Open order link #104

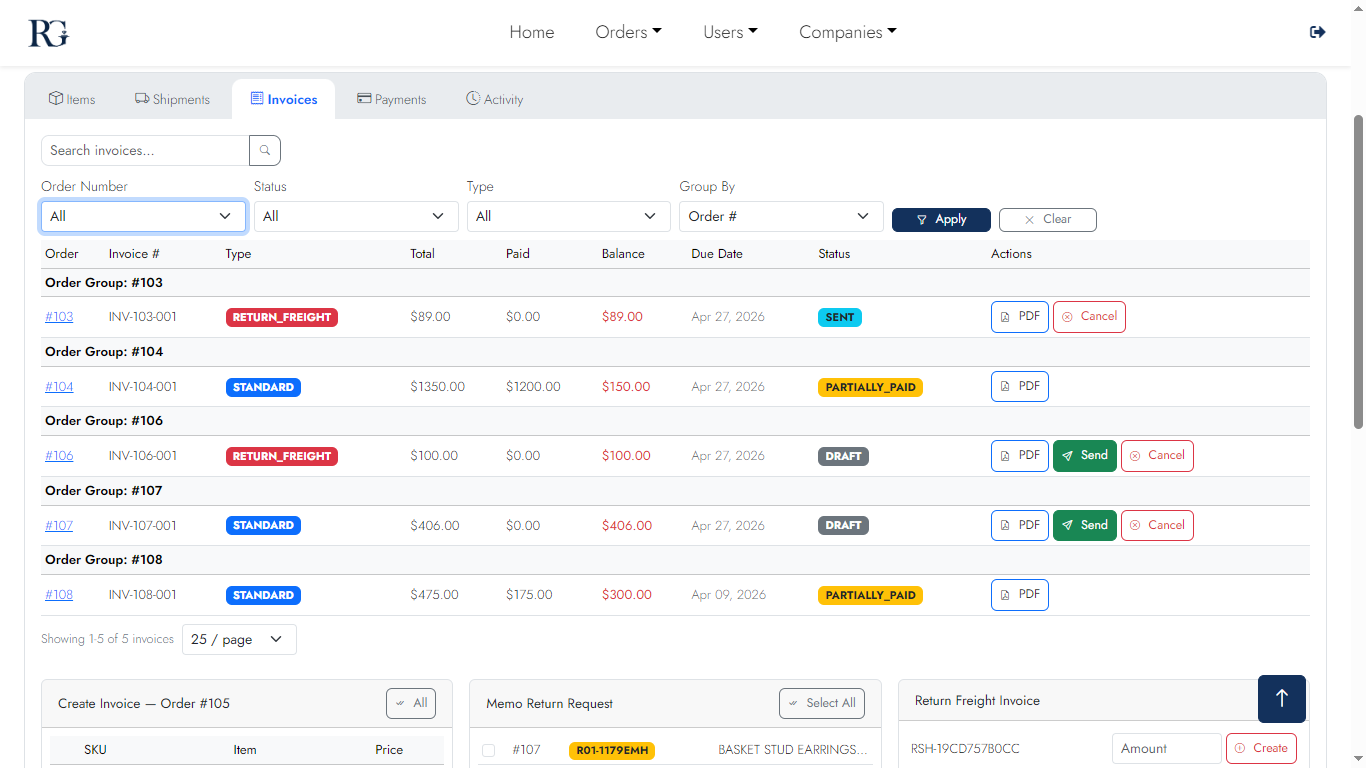59,386
